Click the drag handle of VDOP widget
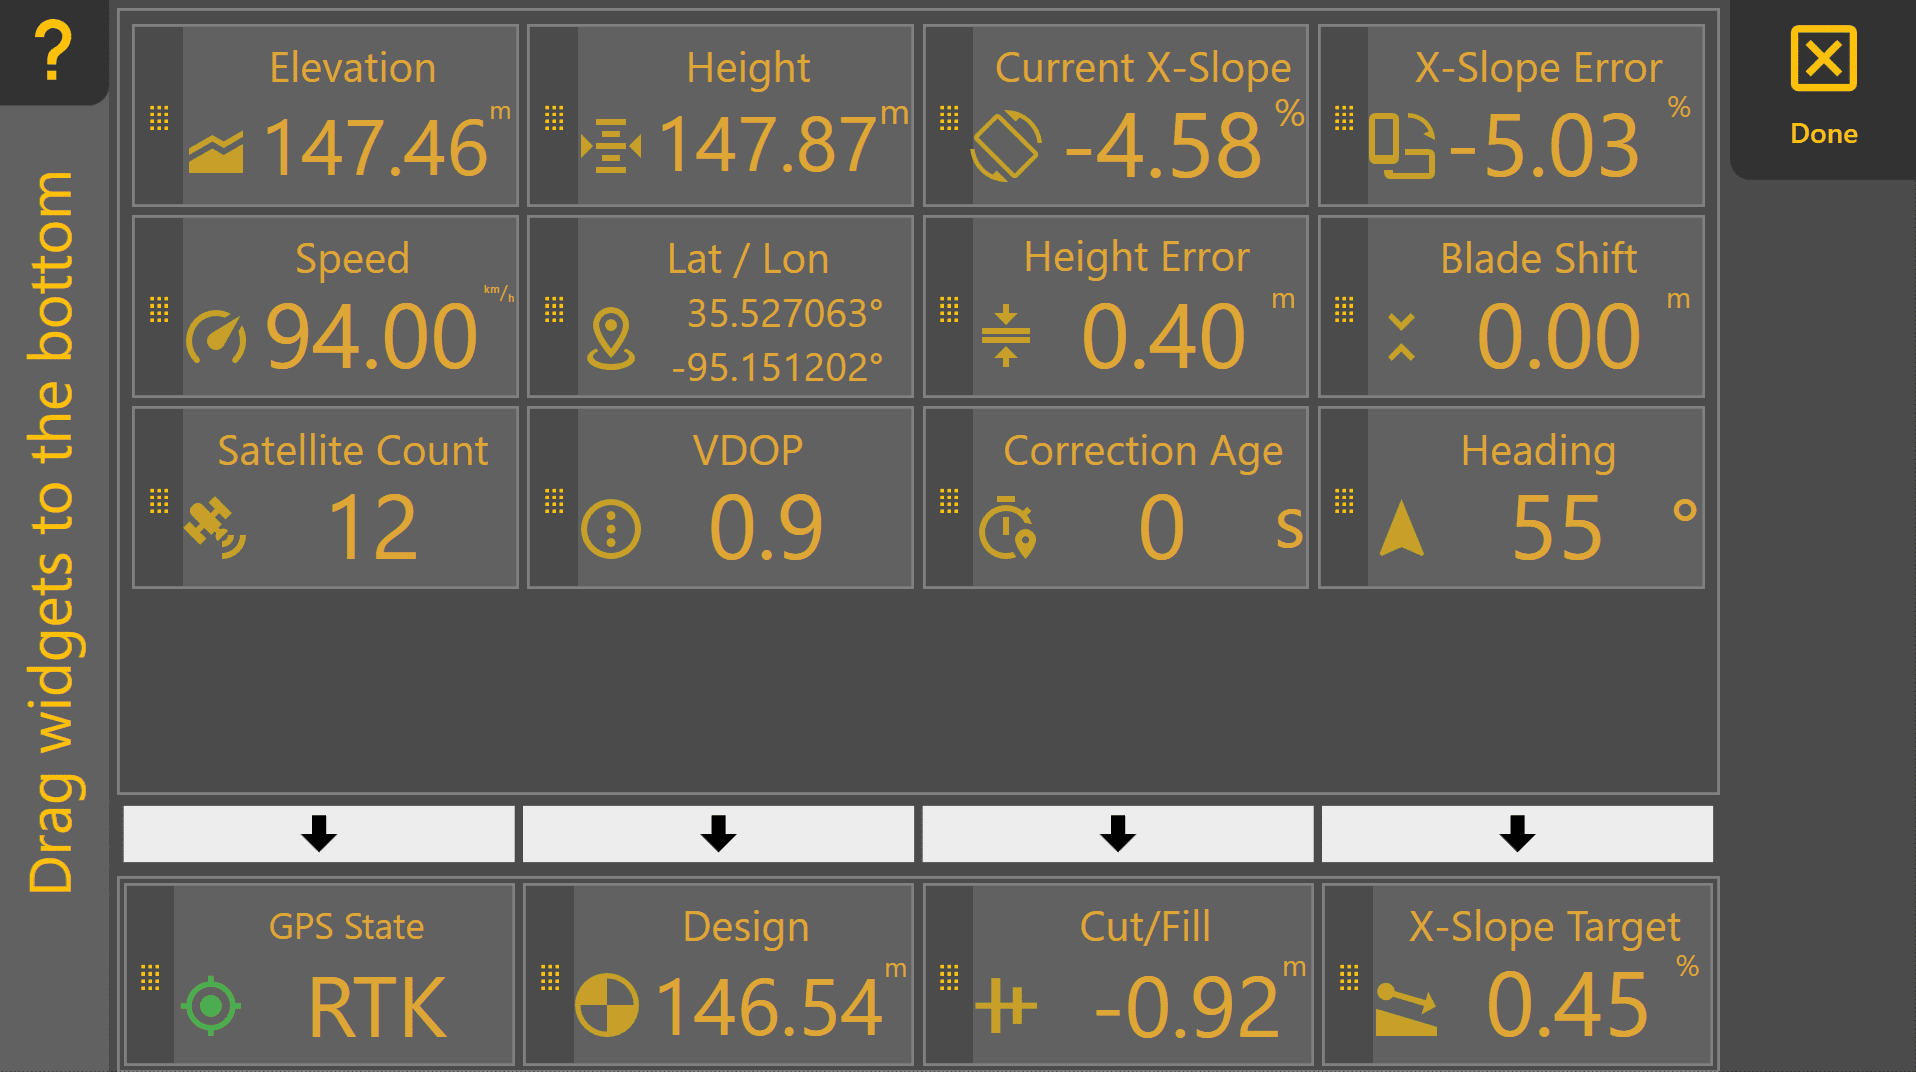The width and height of the screenshot is (1916, 1072). [x=554, y=500]
